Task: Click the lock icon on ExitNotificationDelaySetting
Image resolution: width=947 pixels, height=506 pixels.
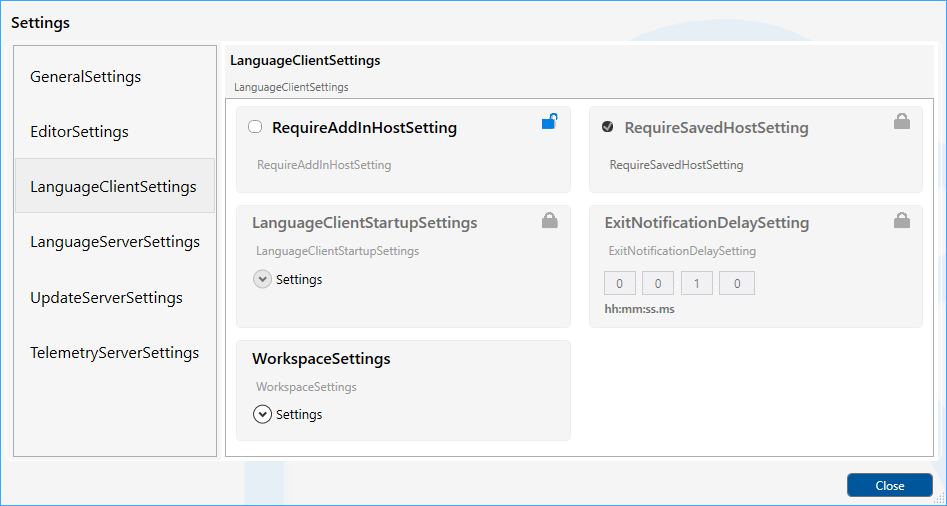Action: 901,220
